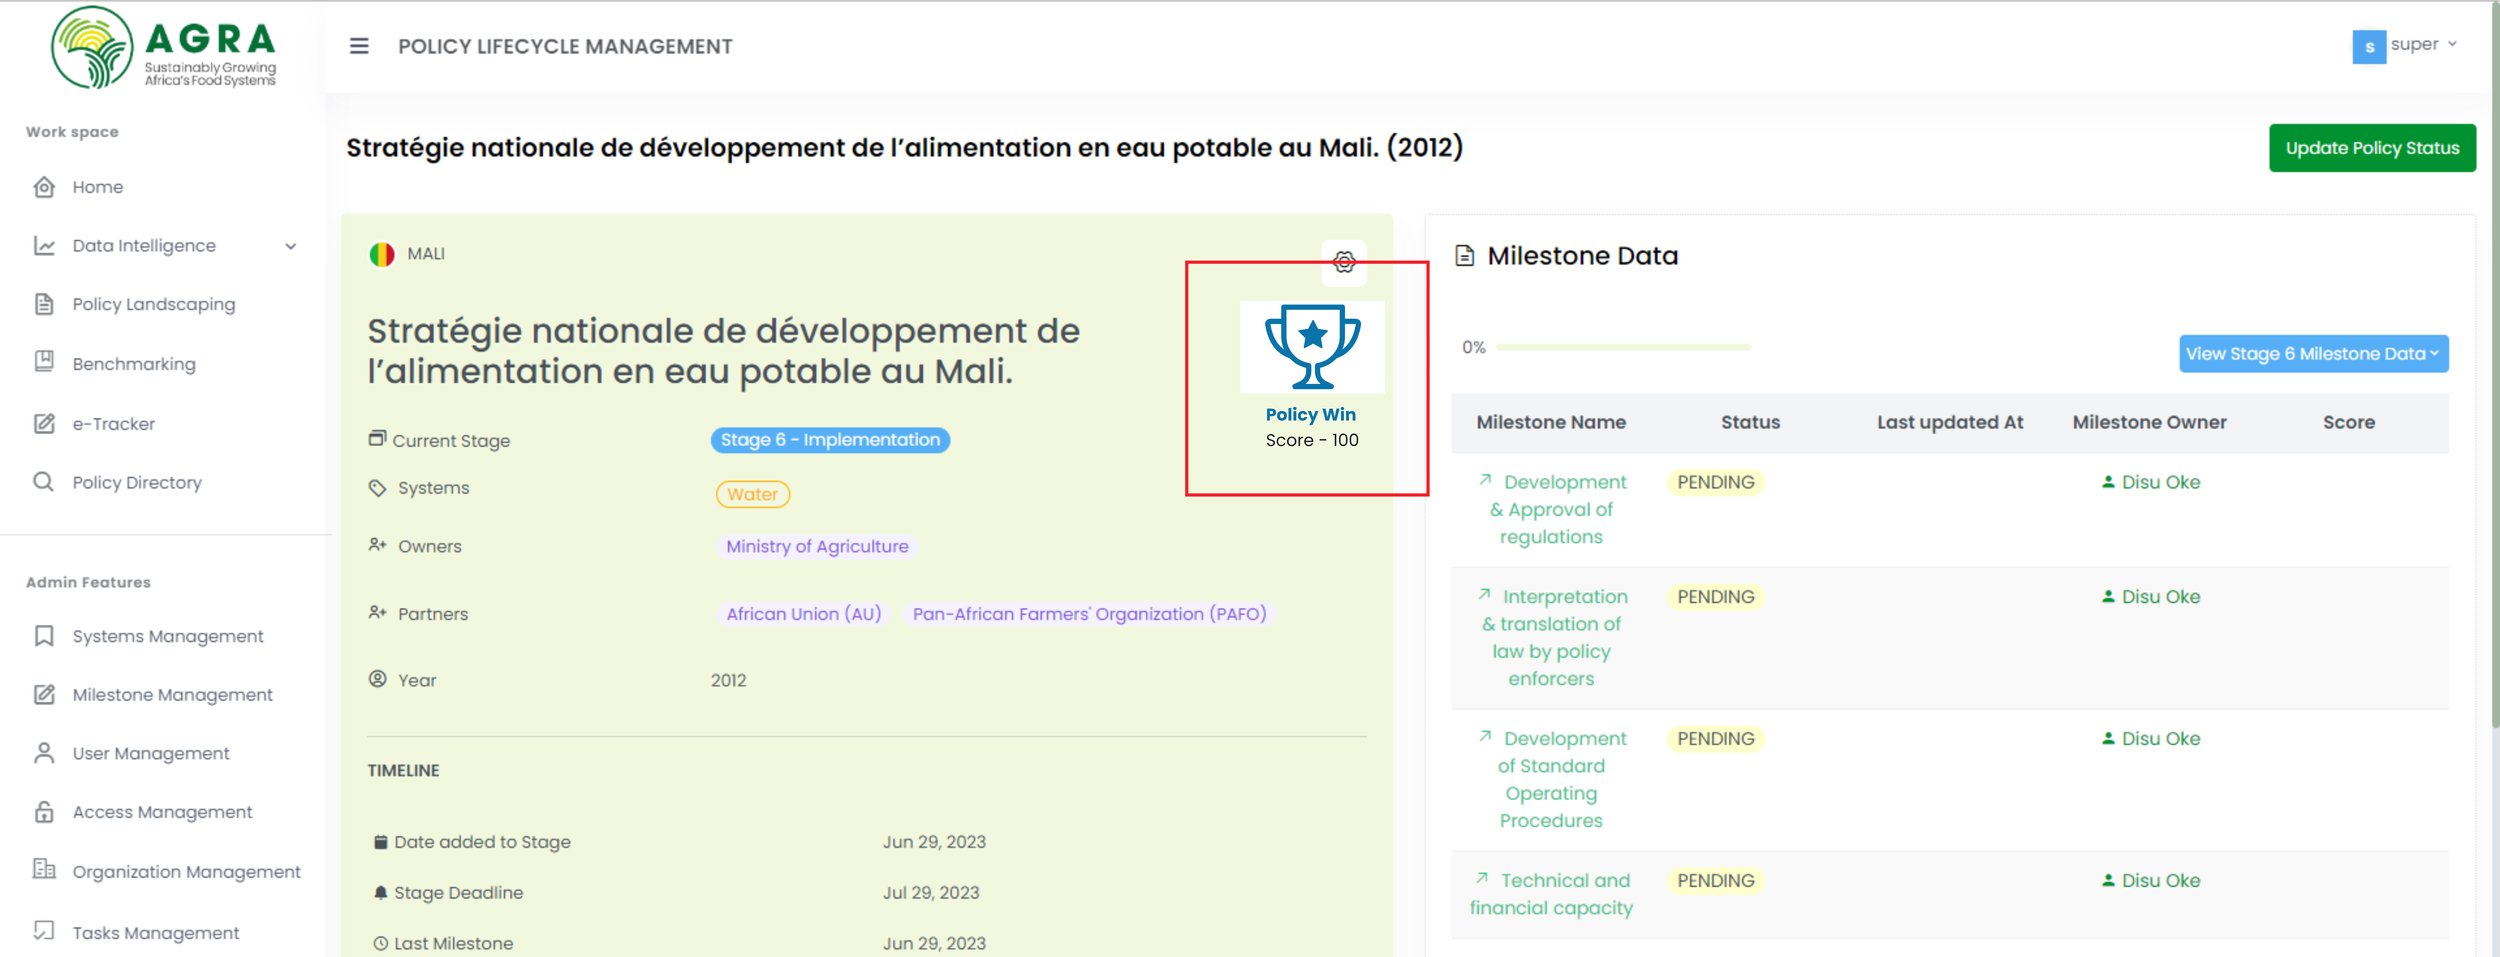Click the Policy Win trophy icon
The width and height of the screenshot is (2500, 957).
[1312, 347]
